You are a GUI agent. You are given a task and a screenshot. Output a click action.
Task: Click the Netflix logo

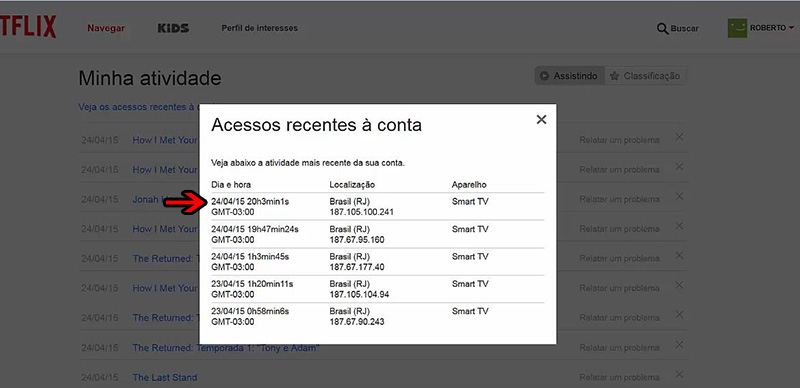click(x=28, y=27)
